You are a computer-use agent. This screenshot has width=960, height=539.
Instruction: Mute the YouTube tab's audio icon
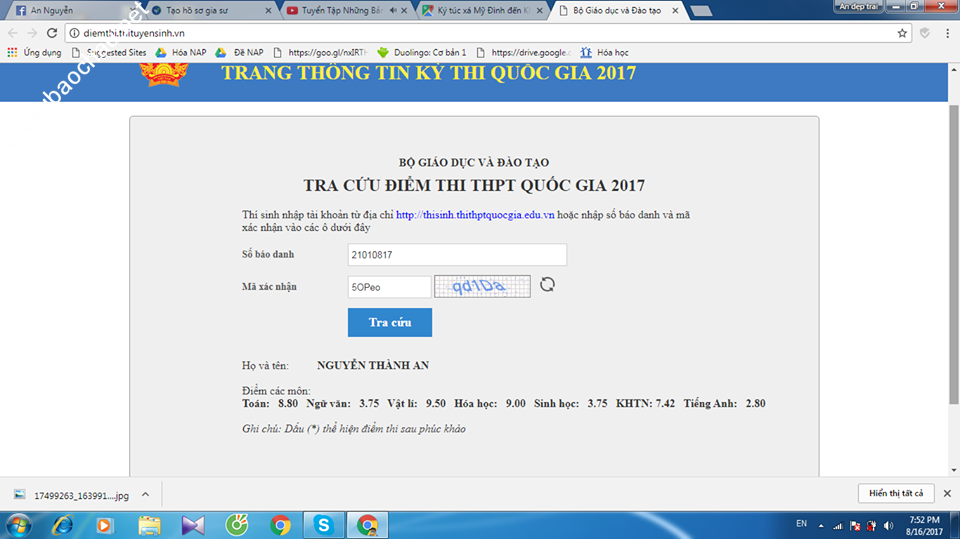click(x=392, y=11)
